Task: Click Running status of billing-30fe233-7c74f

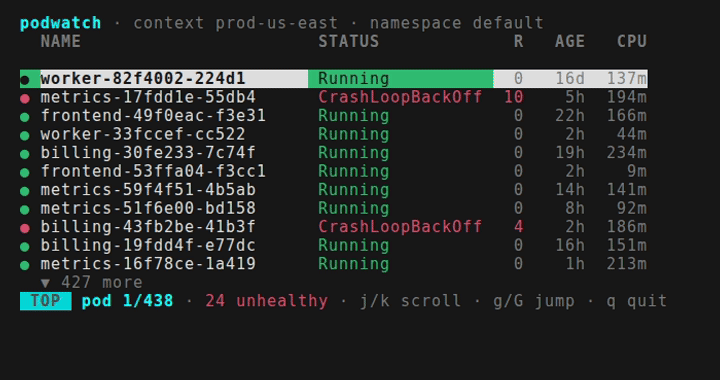Action: 354,153
